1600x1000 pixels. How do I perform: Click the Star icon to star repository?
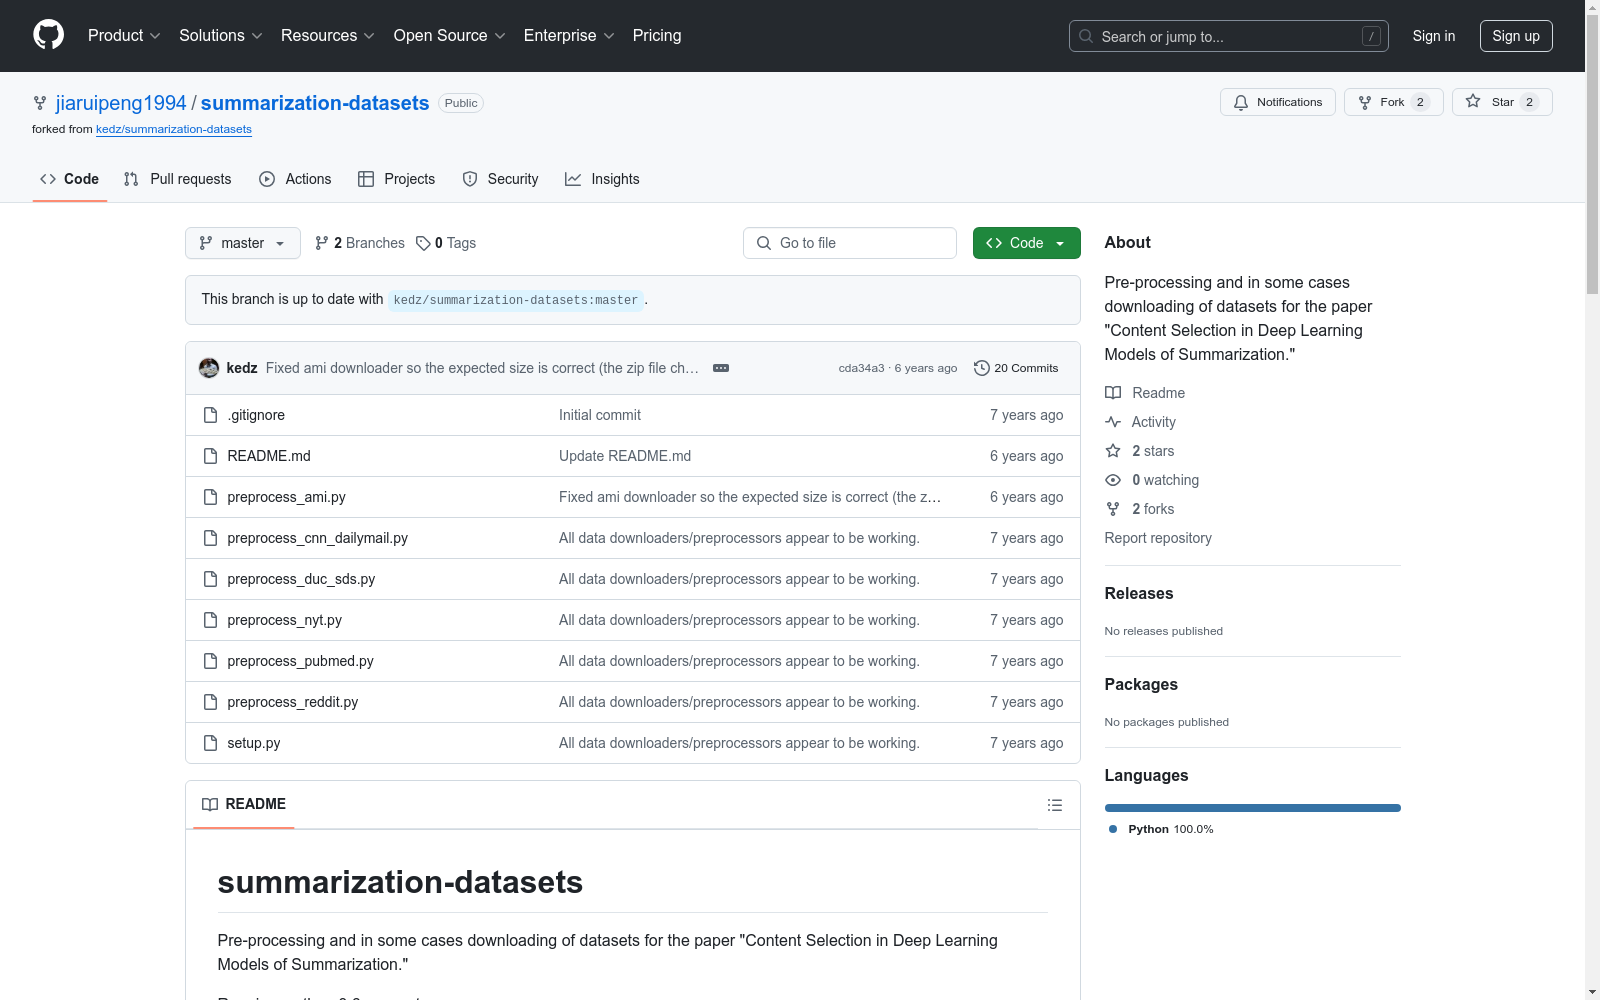pyautogui.click(x=1473, y=101)
